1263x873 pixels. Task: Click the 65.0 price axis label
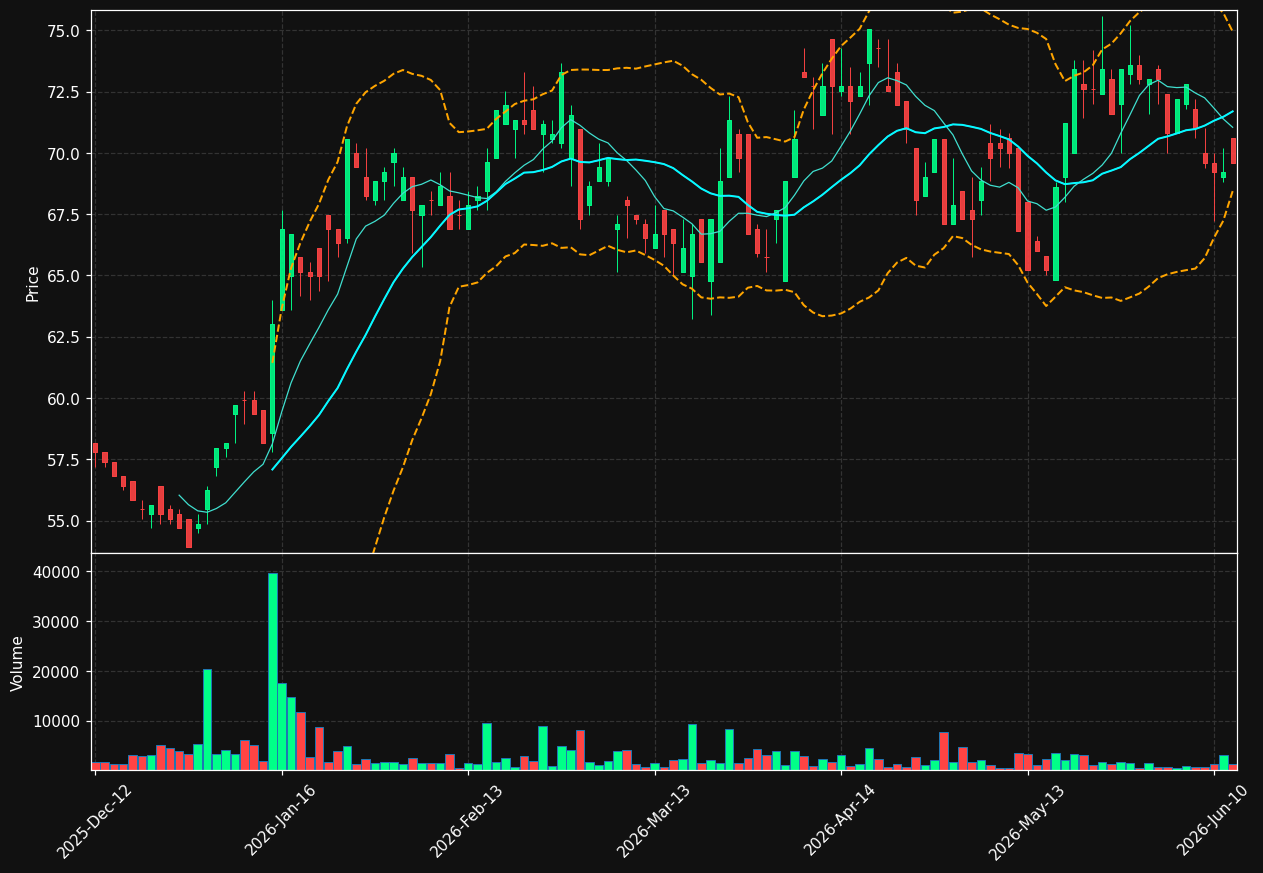pyautogui.click(x=63, y=276)
